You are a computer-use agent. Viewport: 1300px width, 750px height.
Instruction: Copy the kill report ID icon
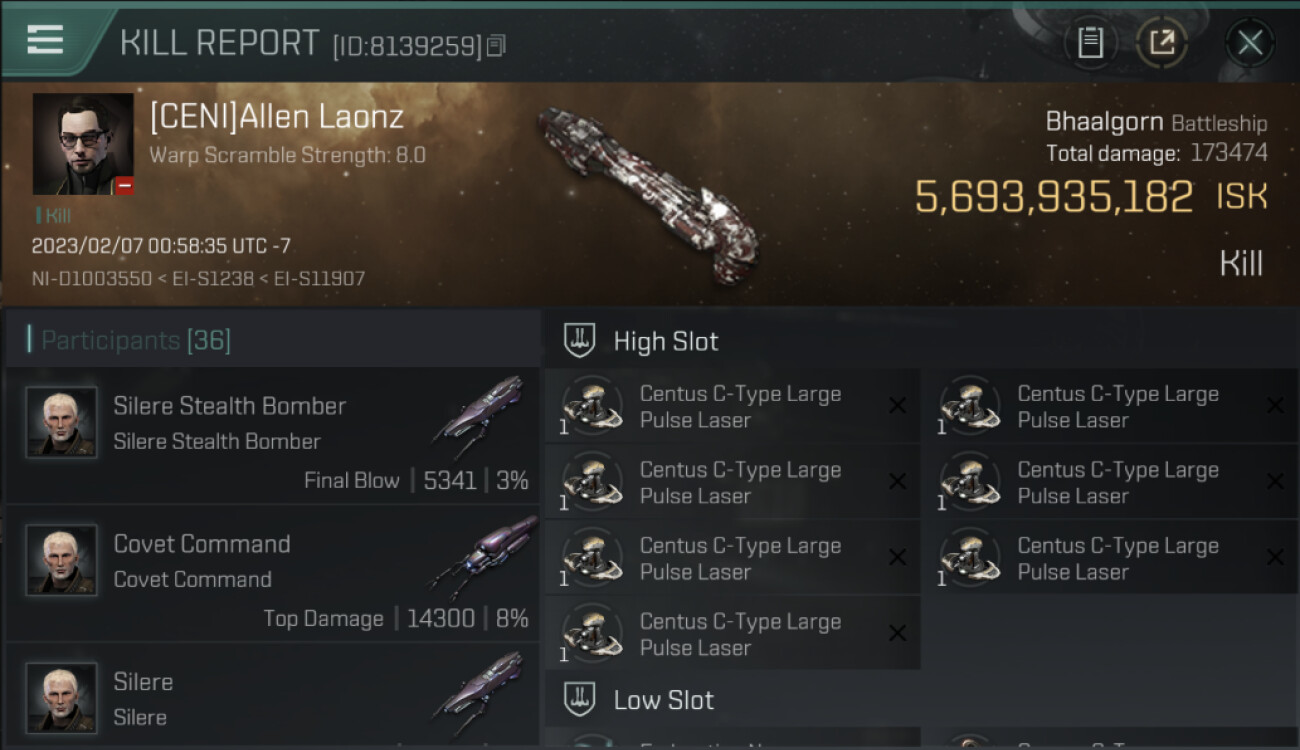pyautogui.click(x=497, y=45)
